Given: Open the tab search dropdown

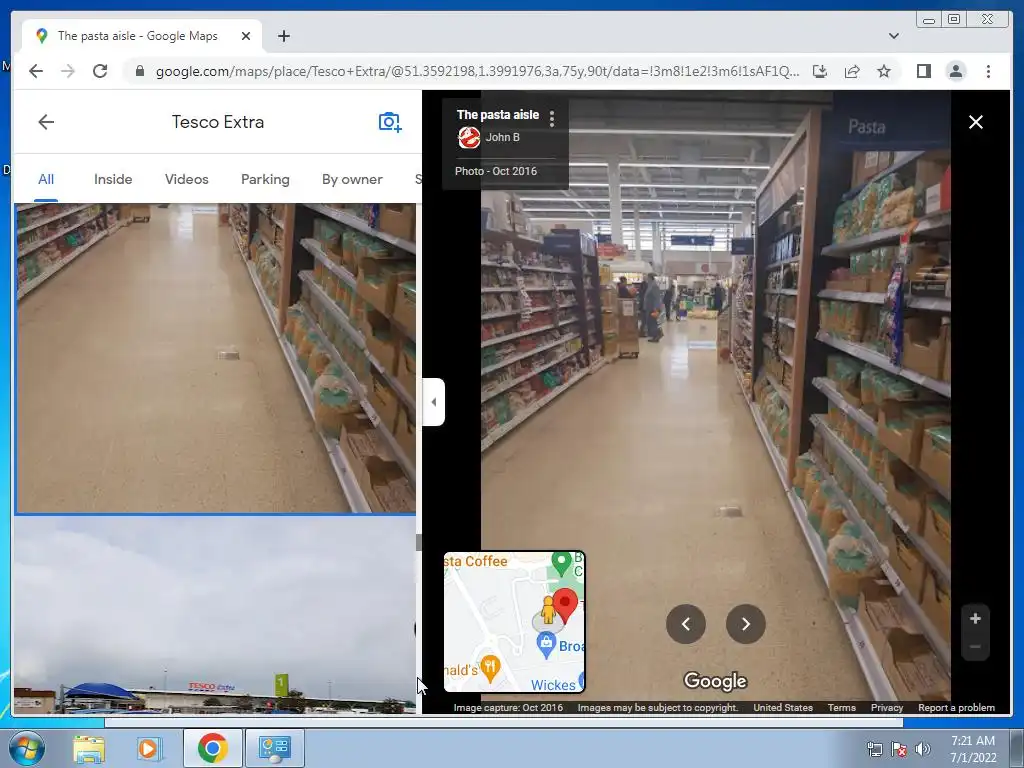Looking at the screenshot, I should pos(893,36).
